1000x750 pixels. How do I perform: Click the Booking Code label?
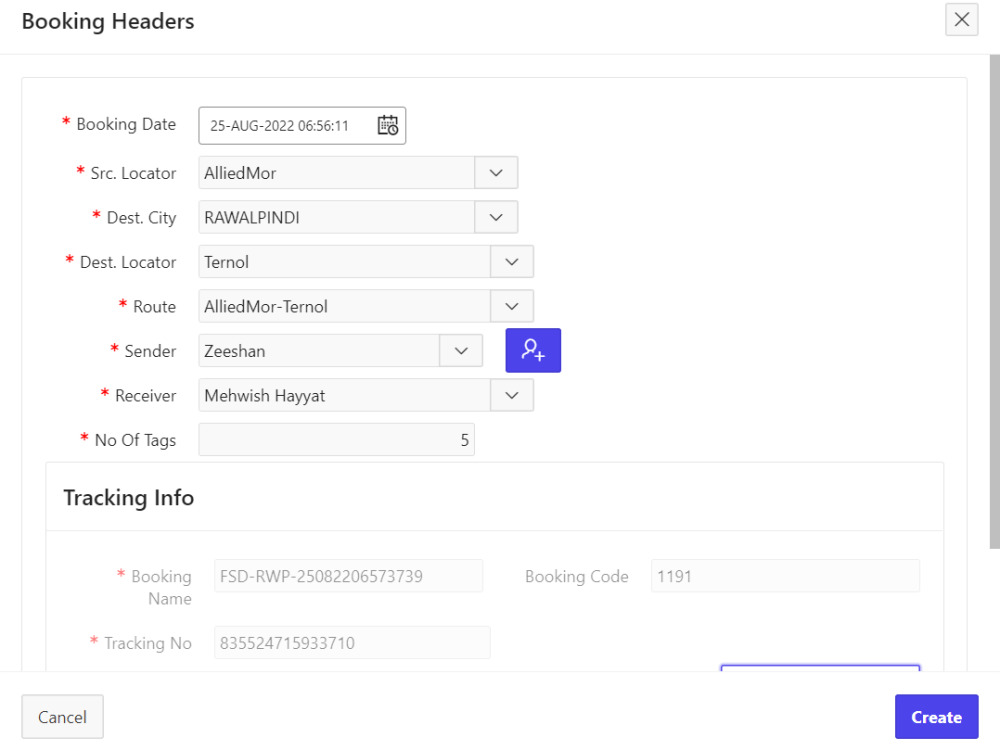click(x=577, y=577)
